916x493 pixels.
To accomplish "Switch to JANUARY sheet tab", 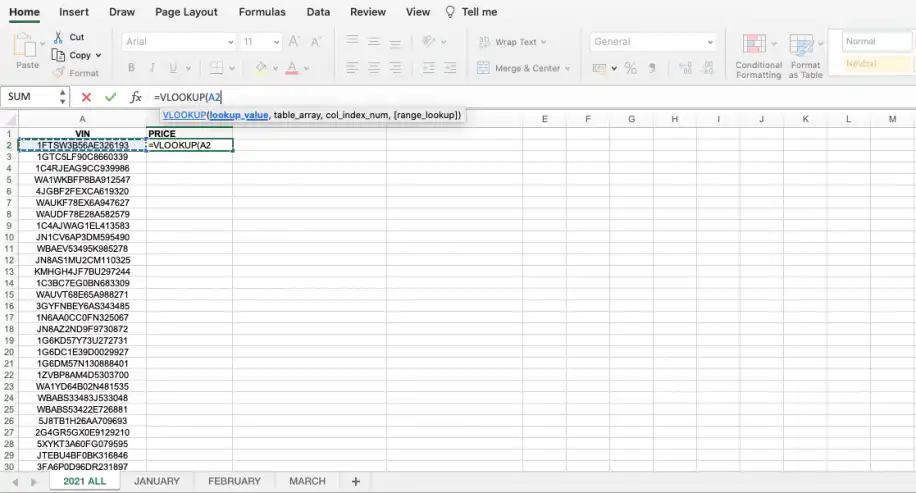I will [x=157, y=481].
